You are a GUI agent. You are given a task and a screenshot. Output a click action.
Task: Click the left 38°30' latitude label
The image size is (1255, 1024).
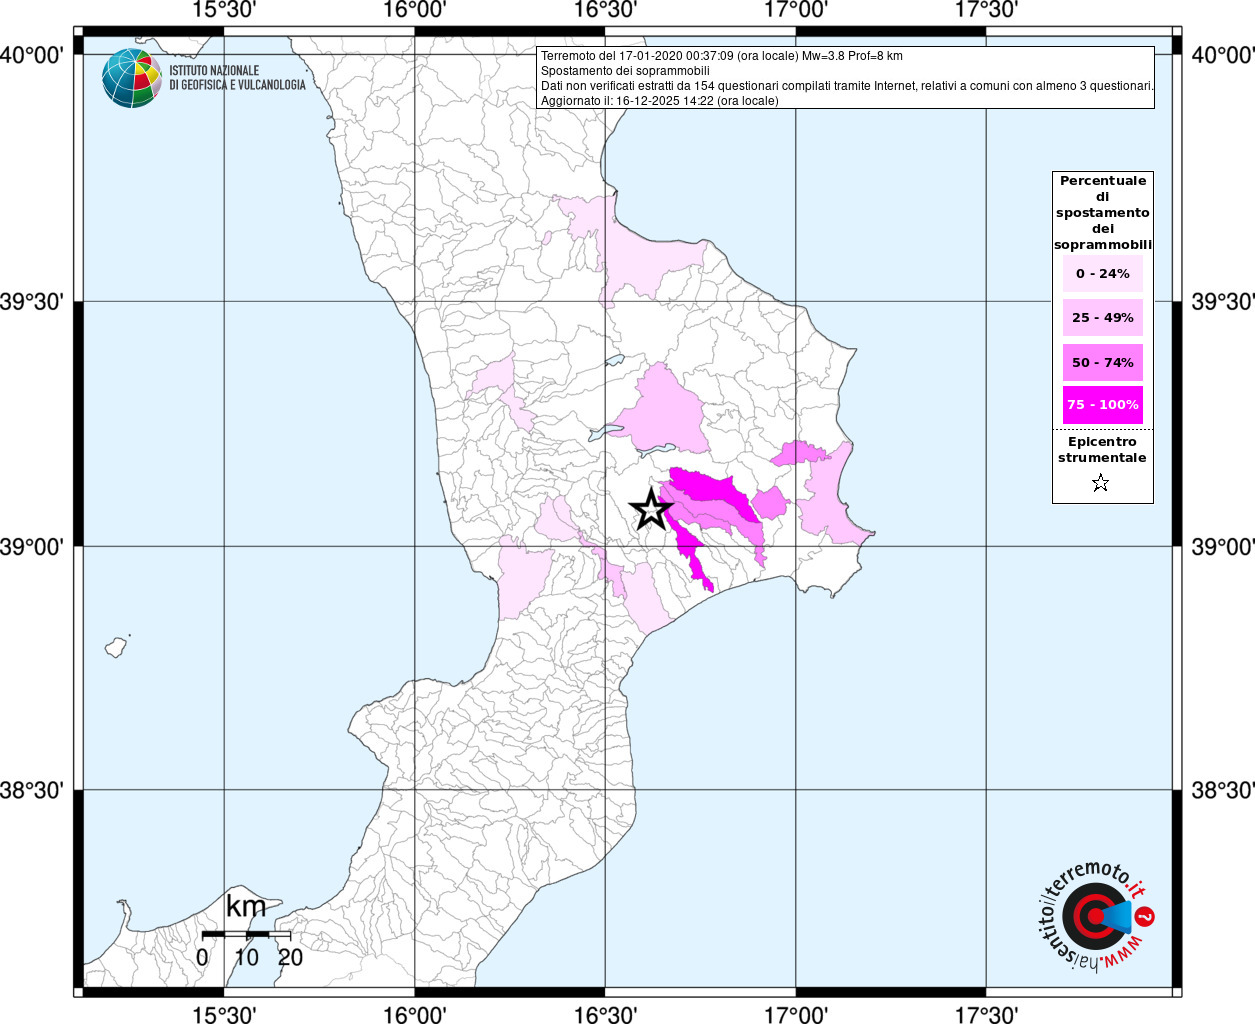point(33,791)
